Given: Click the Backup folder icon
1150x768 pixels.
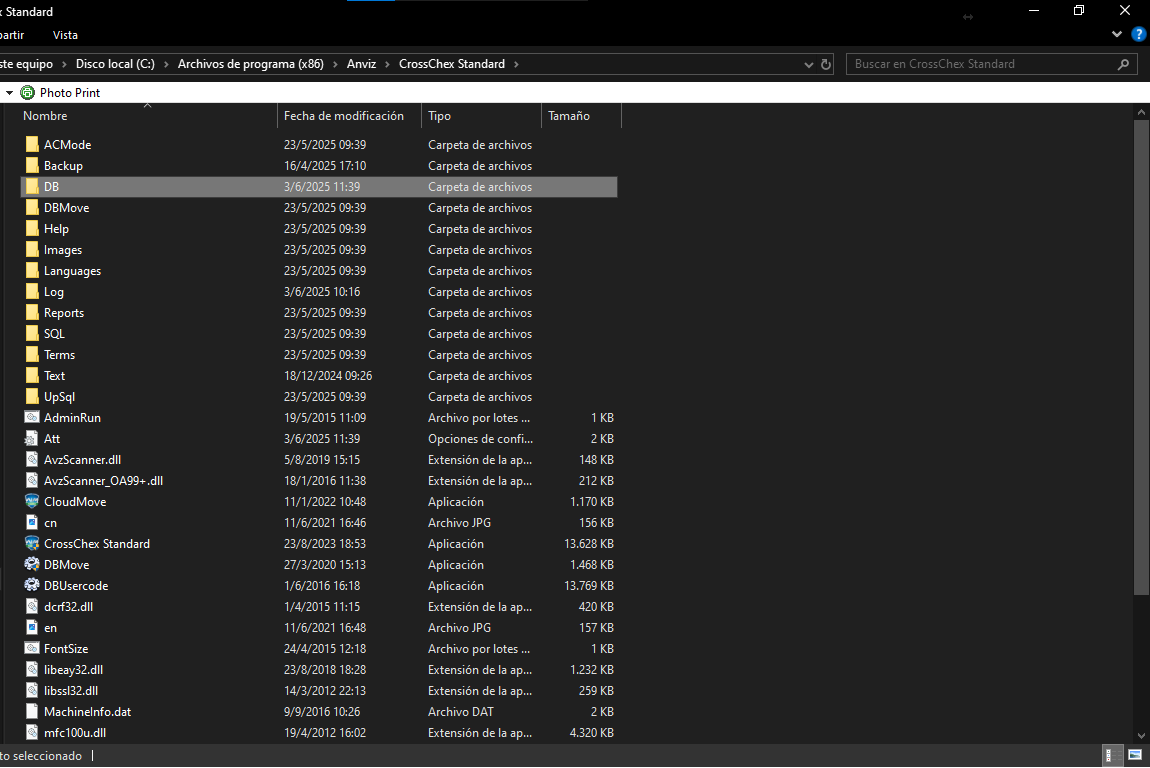Looking at the screenshot, I should point(32,166).
